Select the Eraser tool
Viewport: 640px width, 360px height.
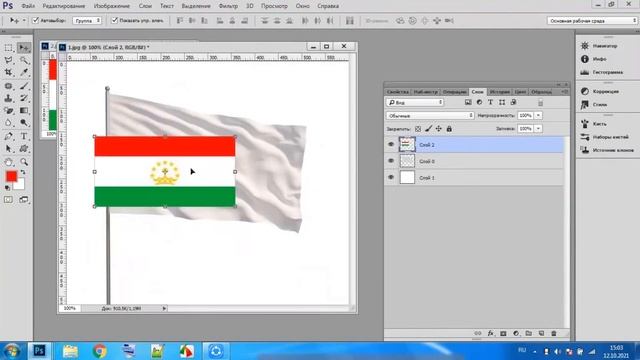click(9, 111)
